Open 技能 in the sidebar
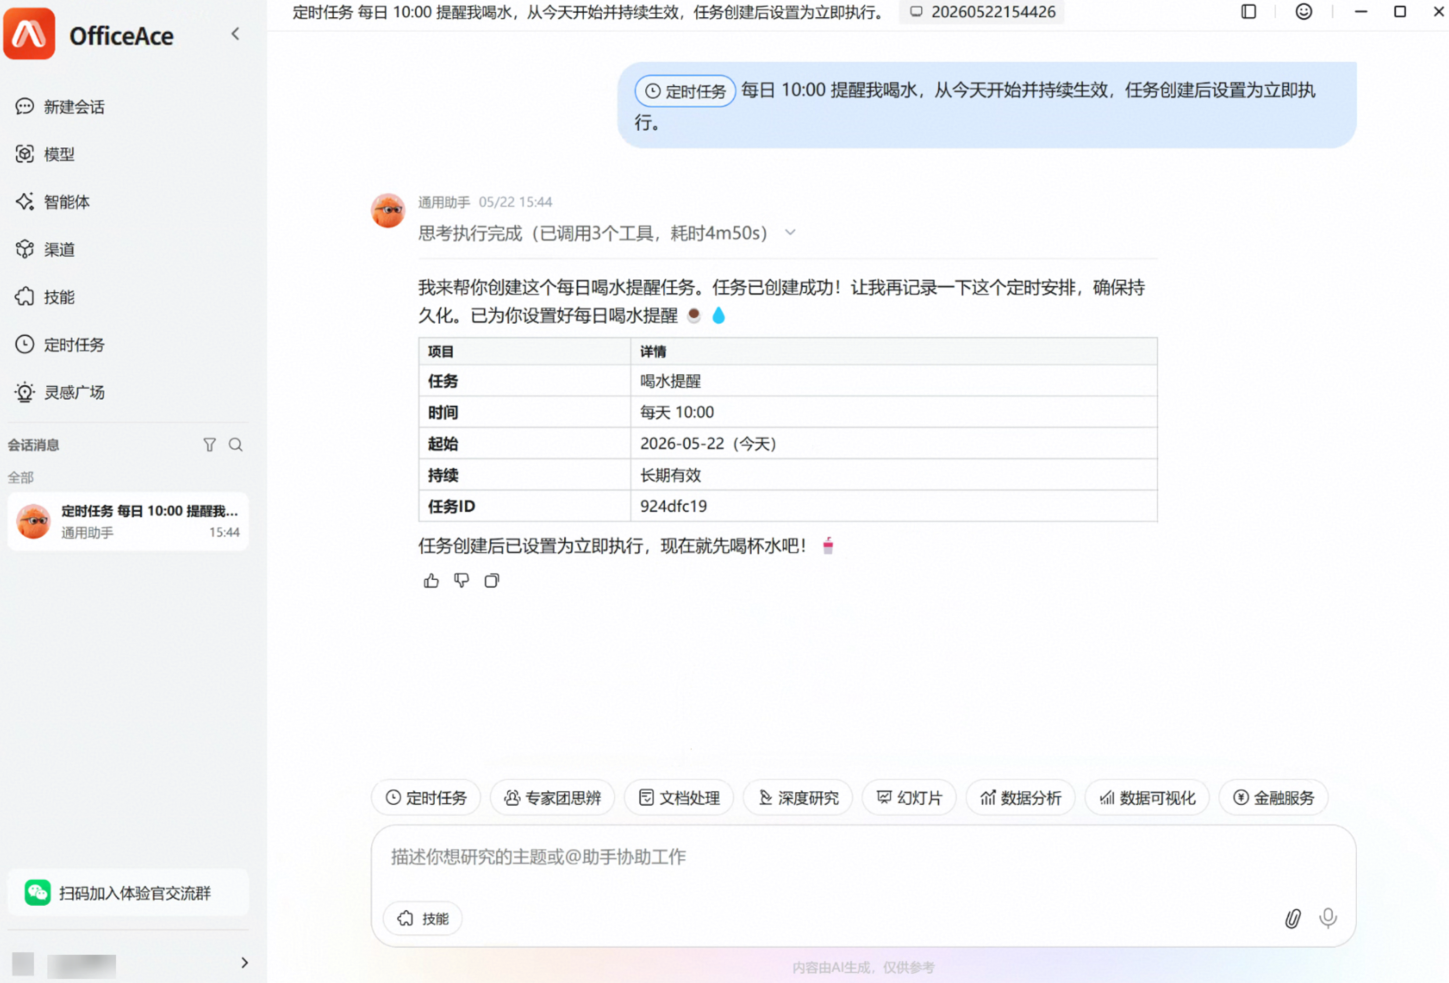1449x983 pixels. (x=45, y=297)
